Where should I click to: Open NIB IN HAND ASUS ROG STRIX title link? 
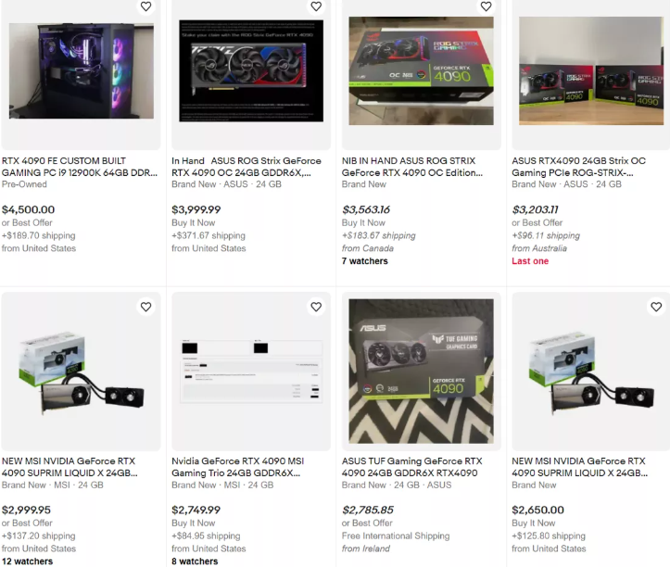(412, 167)
